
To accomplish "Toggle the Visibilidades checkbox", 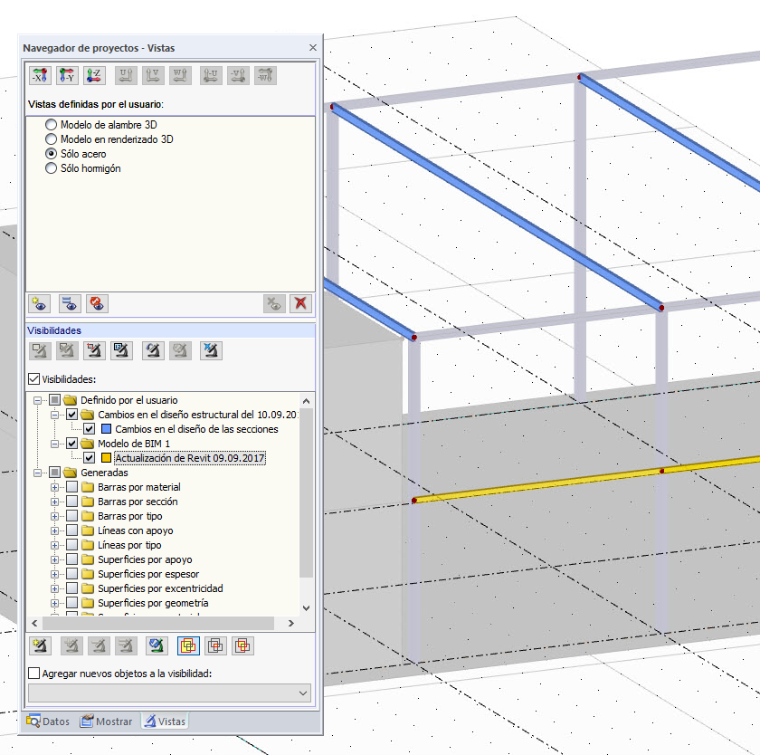I will pyautogui.click(x=34, y=379).
